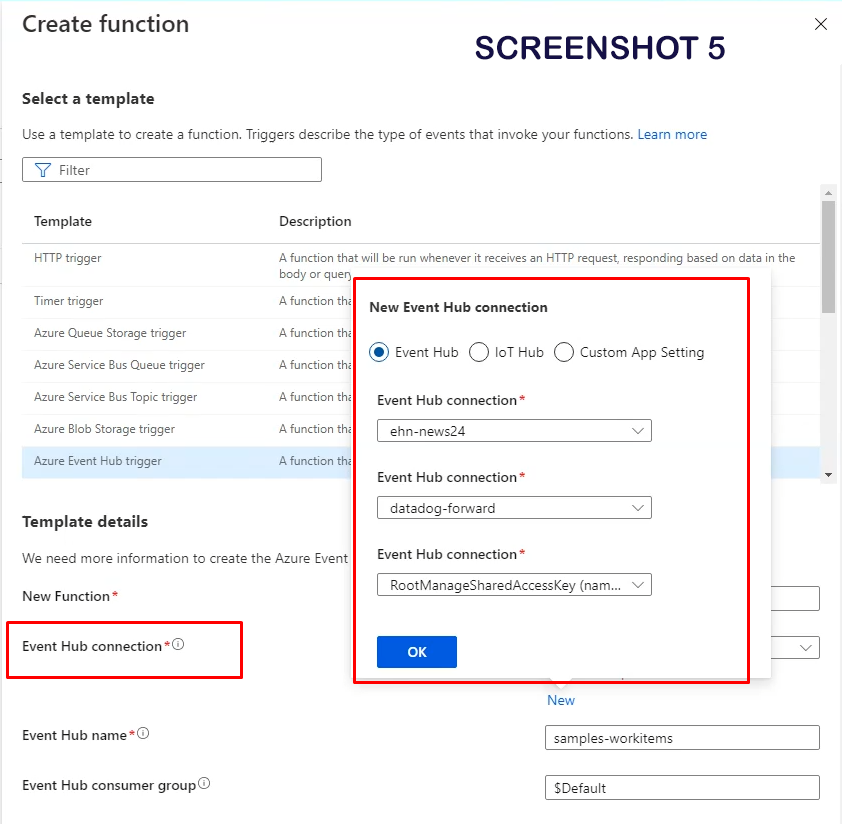
Task: Click the template list vertical scrollbar
Action: [828, 260]
